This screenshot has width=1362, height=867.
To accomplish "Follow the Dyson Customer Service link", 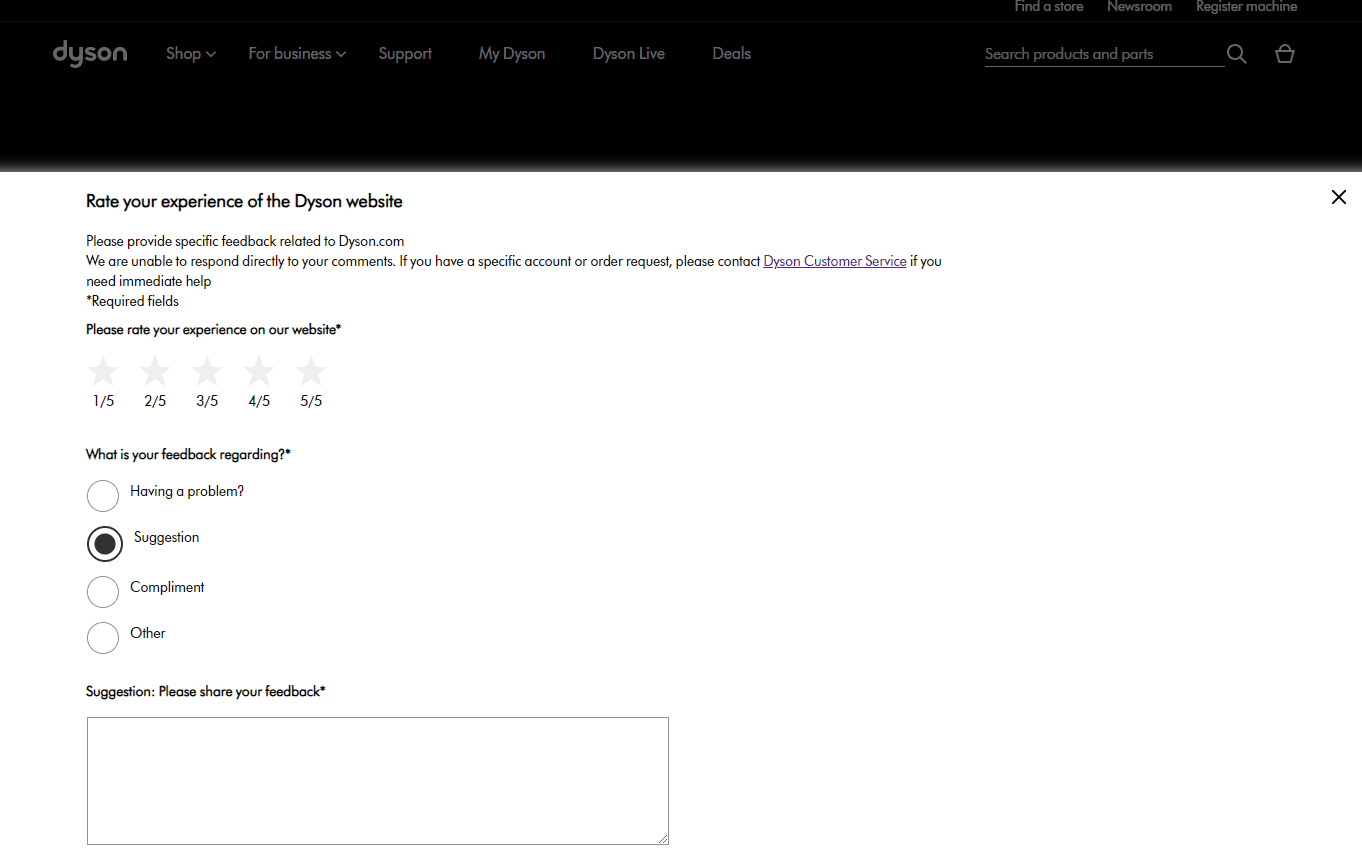I will click(835, 261).
